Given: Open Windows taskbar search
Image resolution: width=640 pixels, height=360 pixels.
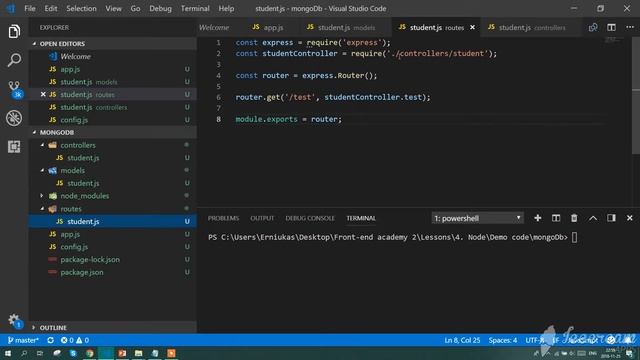Looking at the screenshot, I should (x=24, y=353).
